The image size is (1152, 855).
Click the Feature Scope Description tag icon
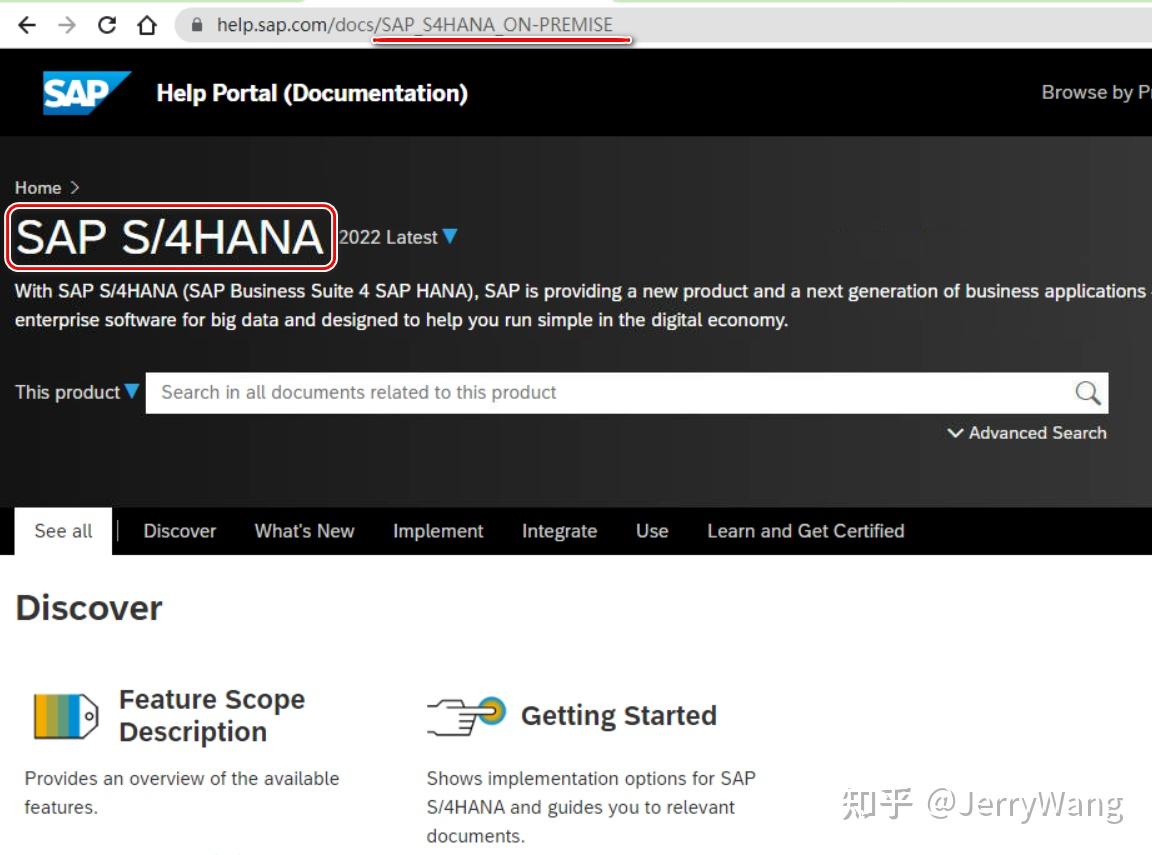point(62,713)
